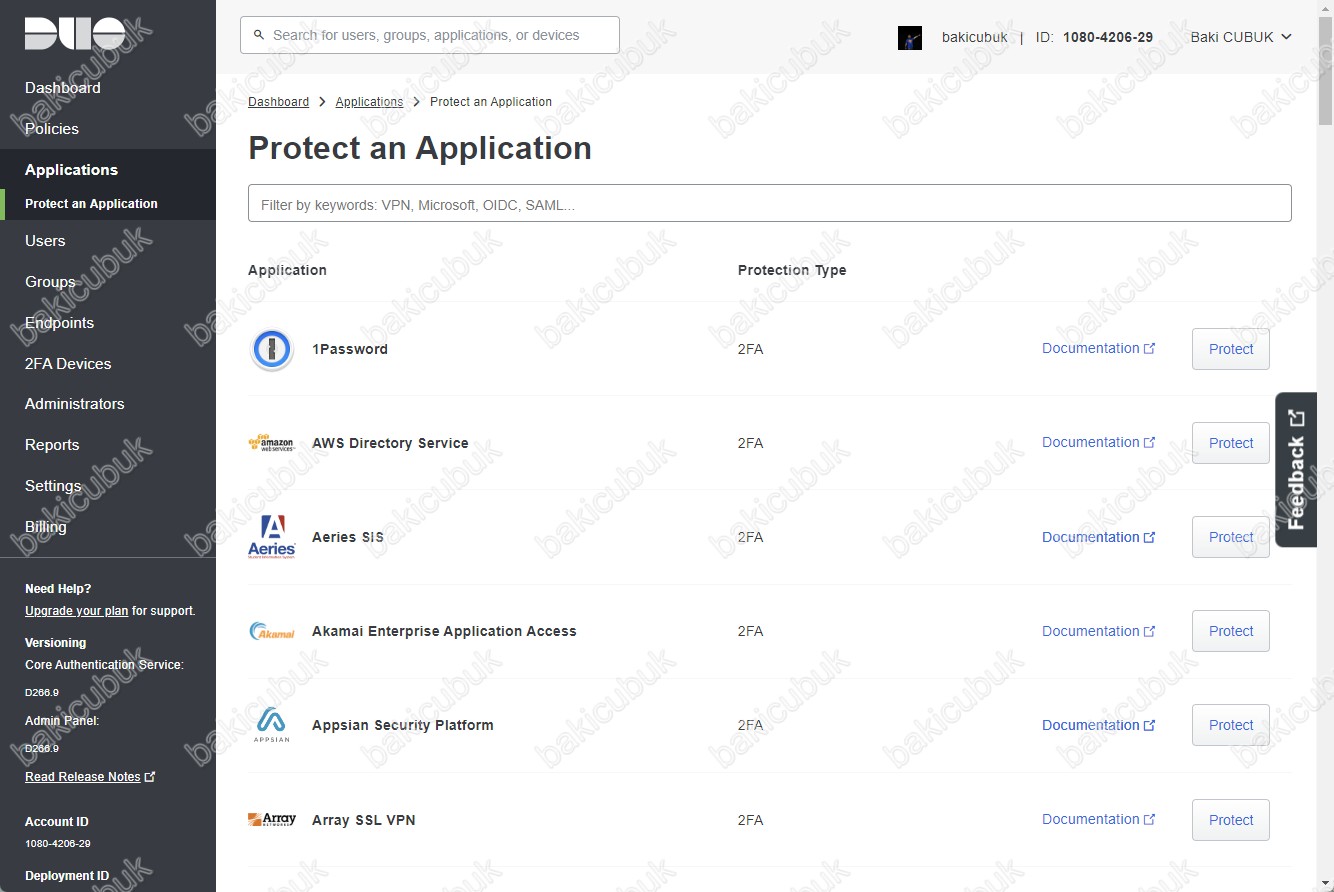Click the Amazon Web Services logo

[x=271, y=443]
